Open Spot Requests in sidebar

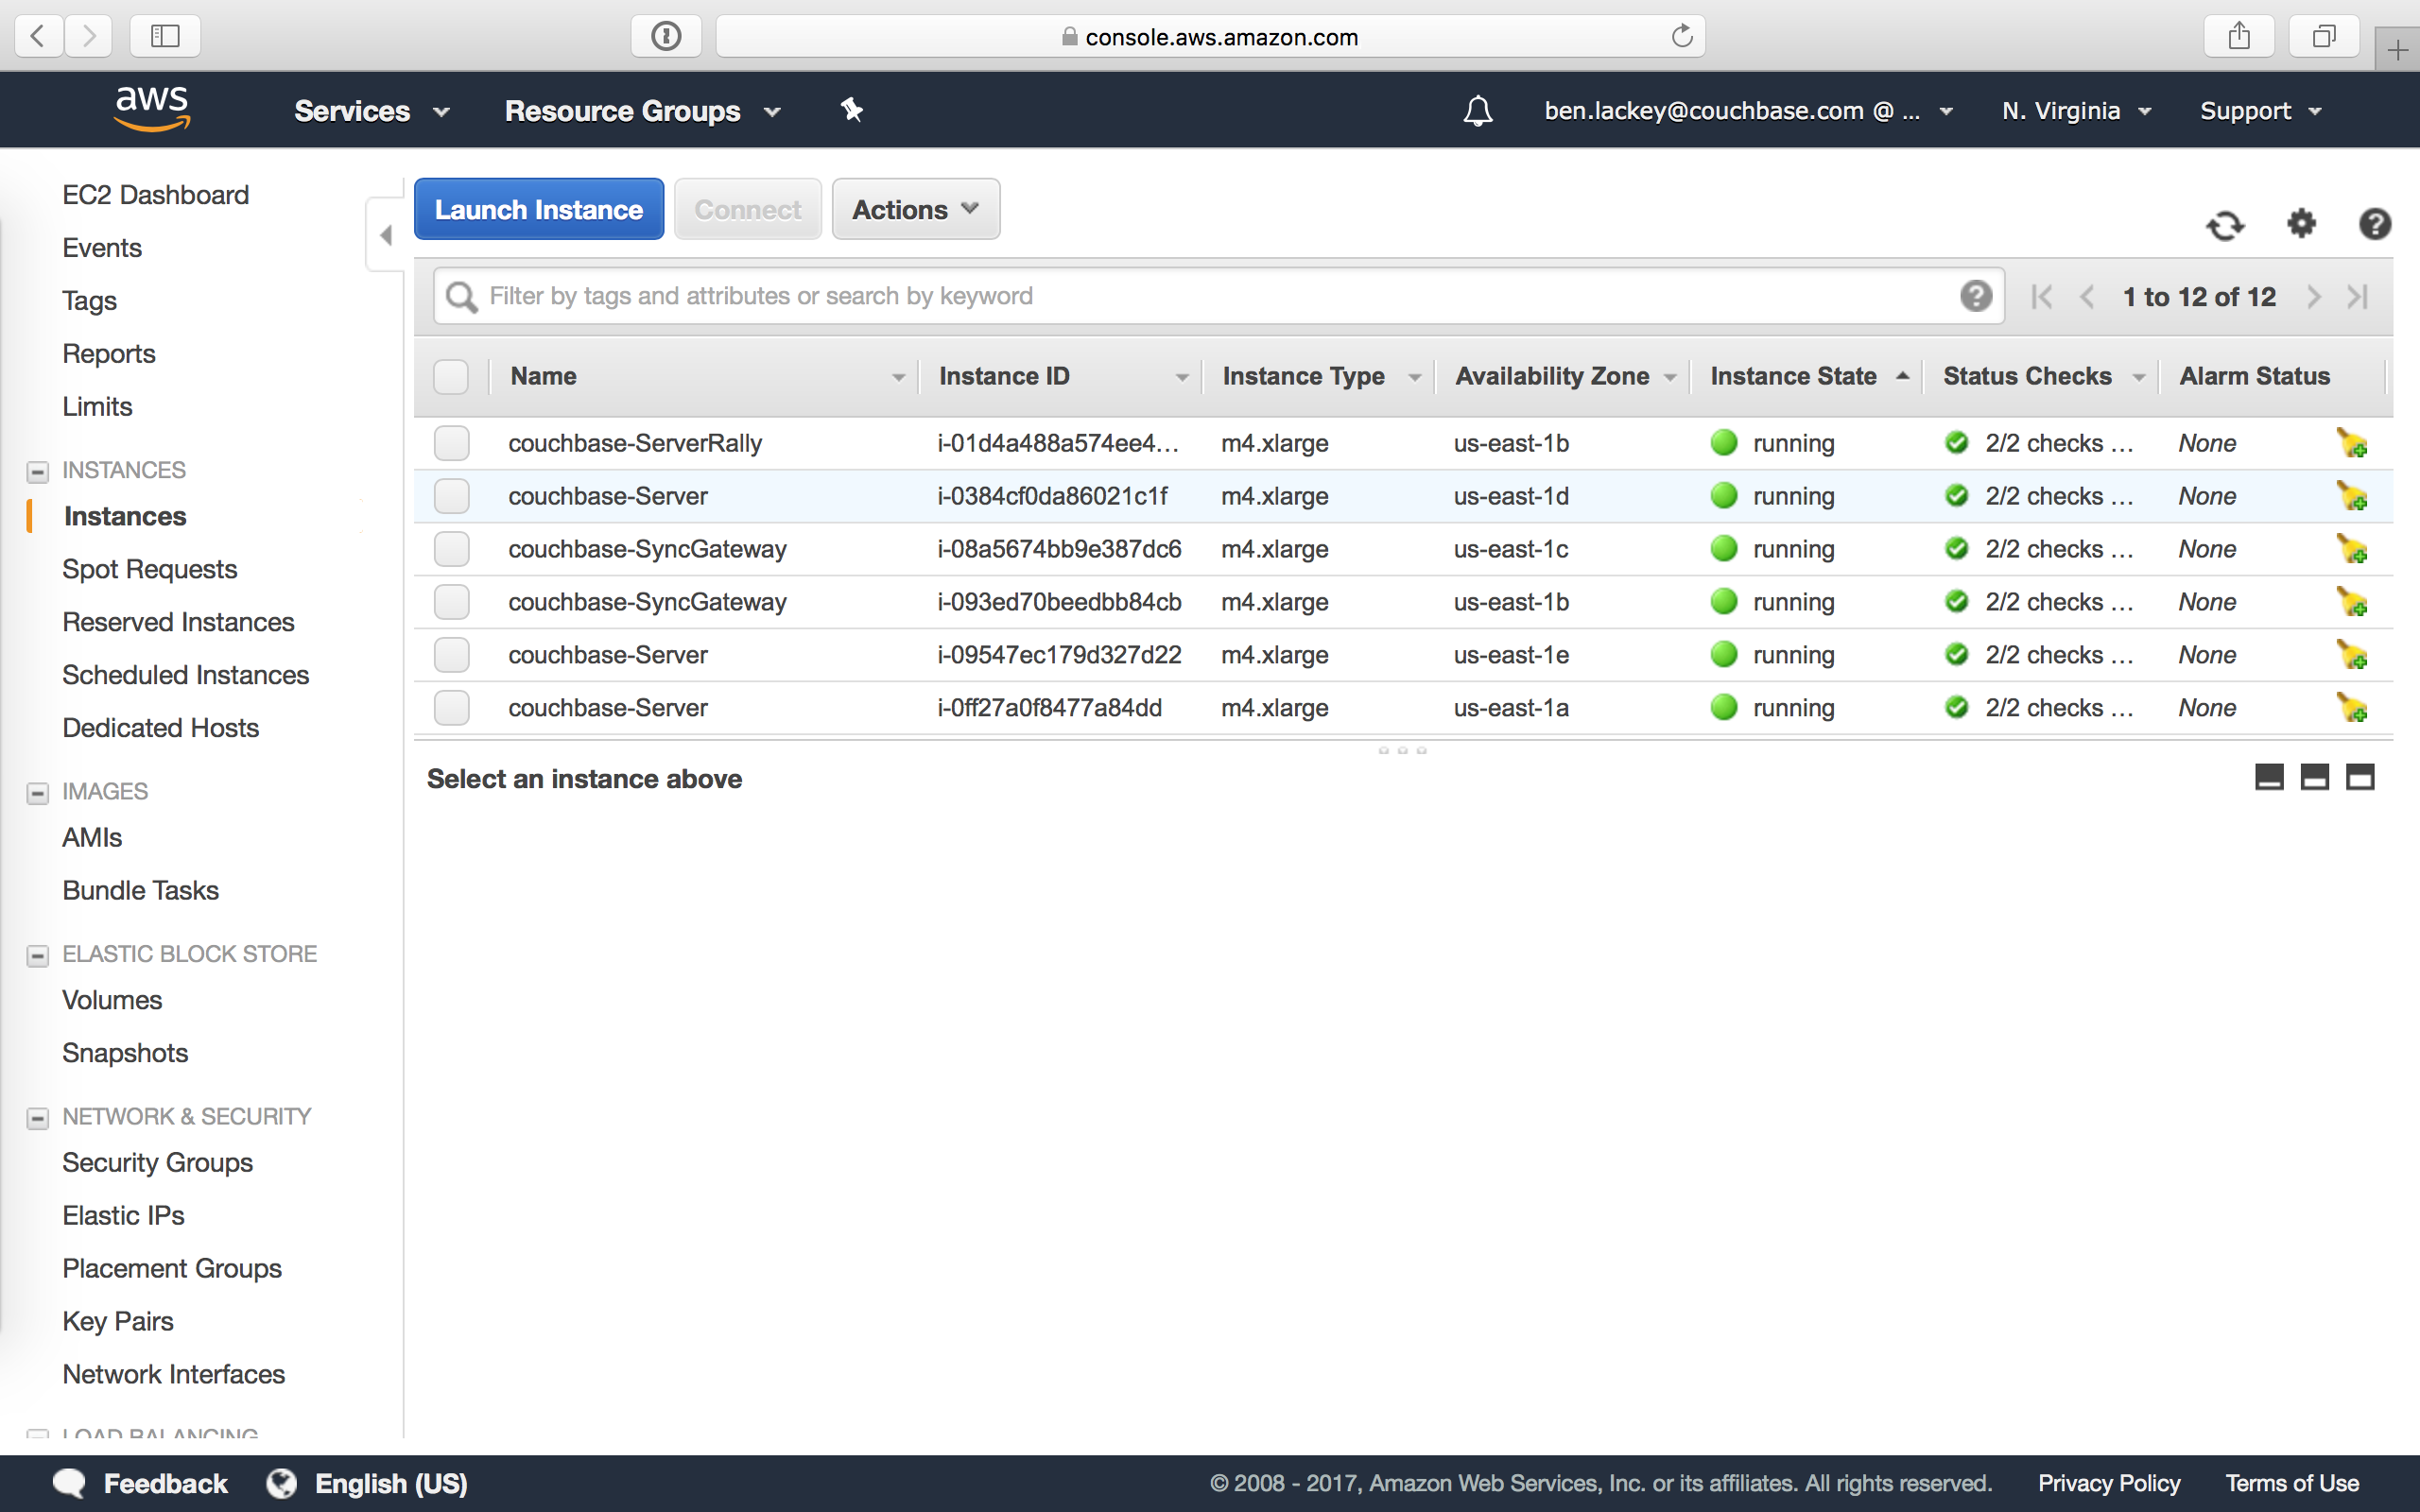(x=149, y=569)
